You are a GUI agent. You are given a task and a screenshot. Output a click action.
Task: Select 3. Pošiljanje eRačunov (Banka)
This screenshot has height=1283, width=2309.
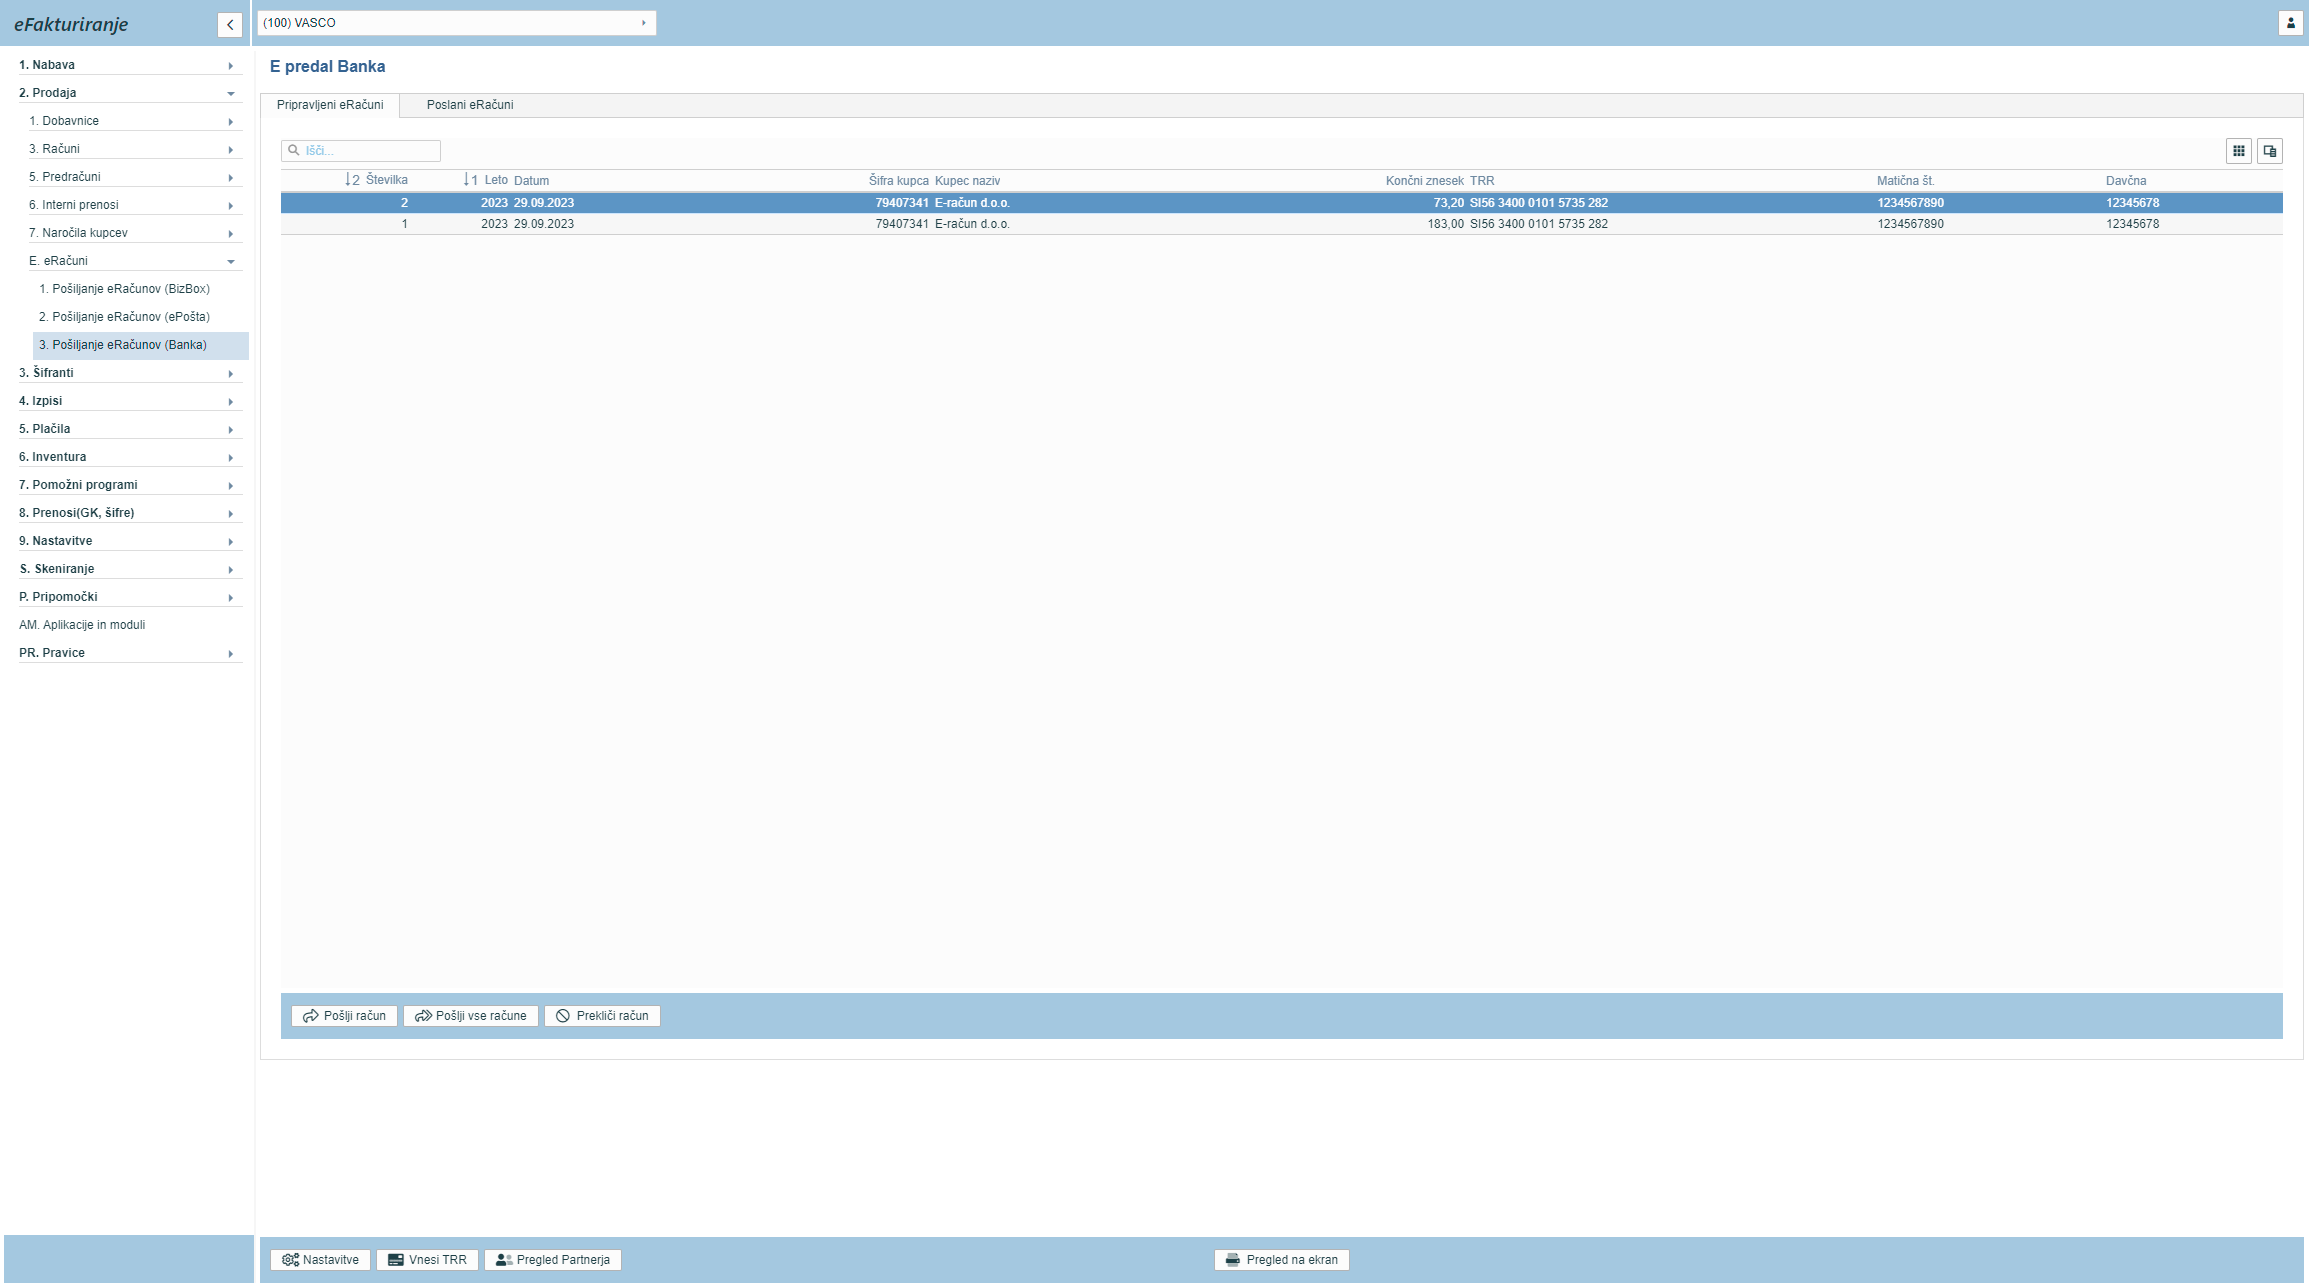pyautogui.click(x=141, y=345)
